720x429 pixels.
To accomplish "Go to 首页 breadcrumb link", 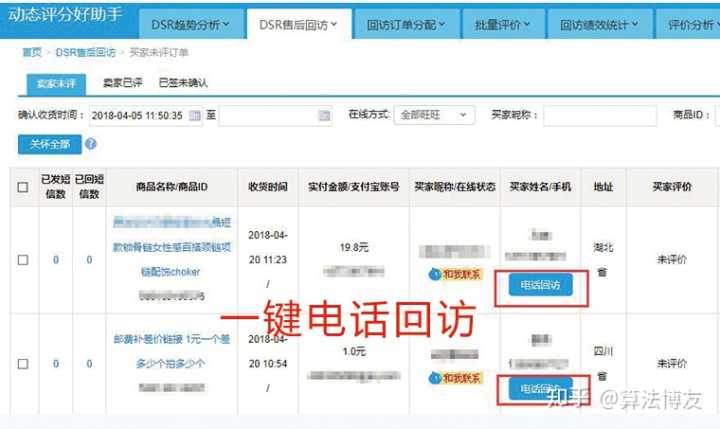I will (32, 52).
